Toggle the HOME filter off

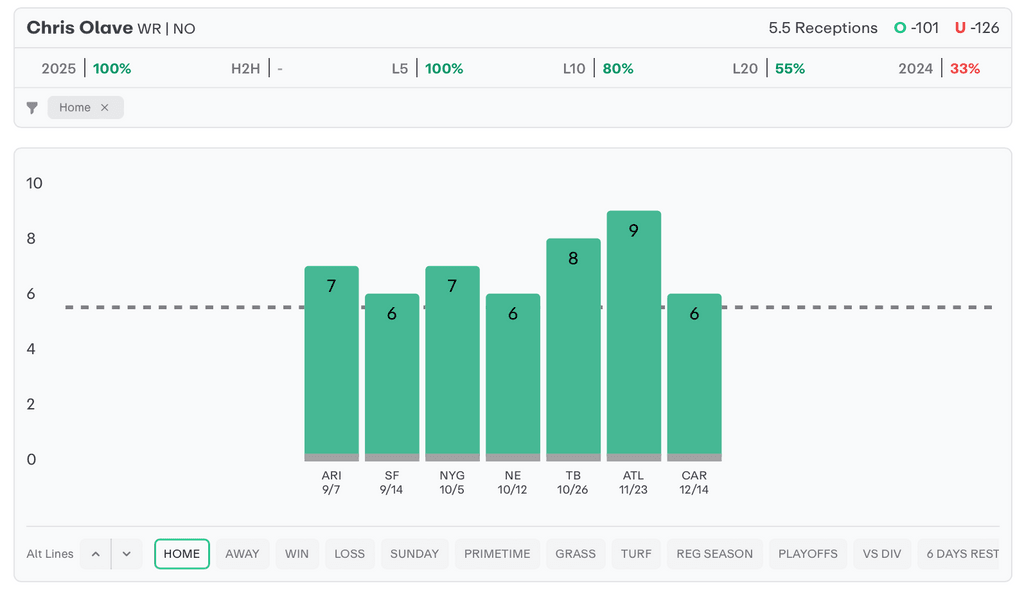(x=182, y=554)
